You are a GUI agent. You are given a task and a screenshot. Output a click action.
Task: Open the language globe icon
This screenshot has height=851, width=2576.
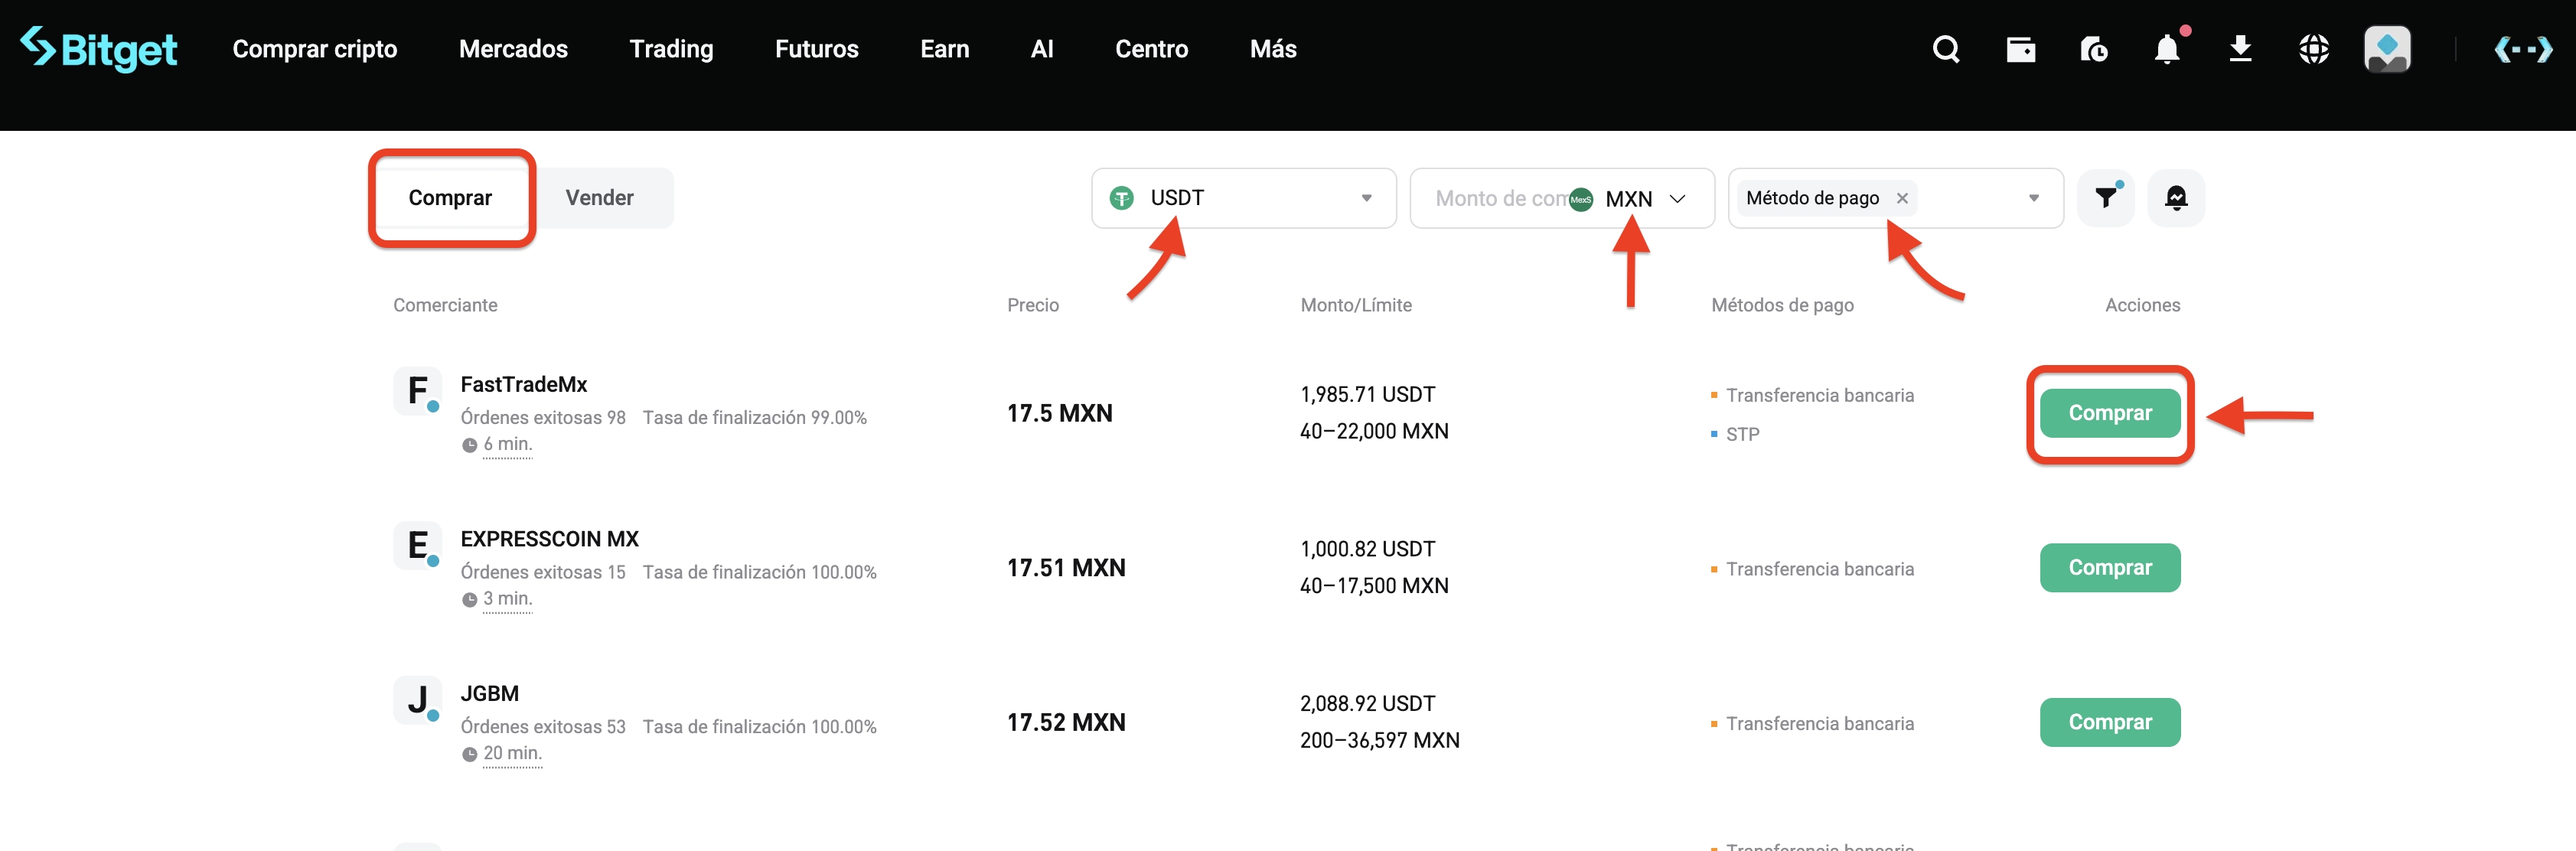[2314, 48]
